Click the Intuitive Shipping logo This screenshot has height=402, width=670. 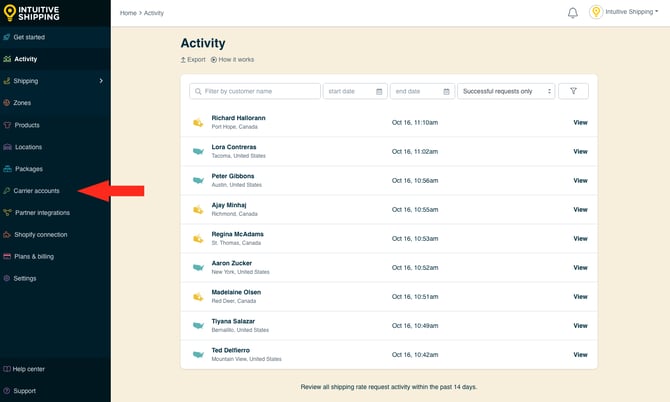point(32,13)
